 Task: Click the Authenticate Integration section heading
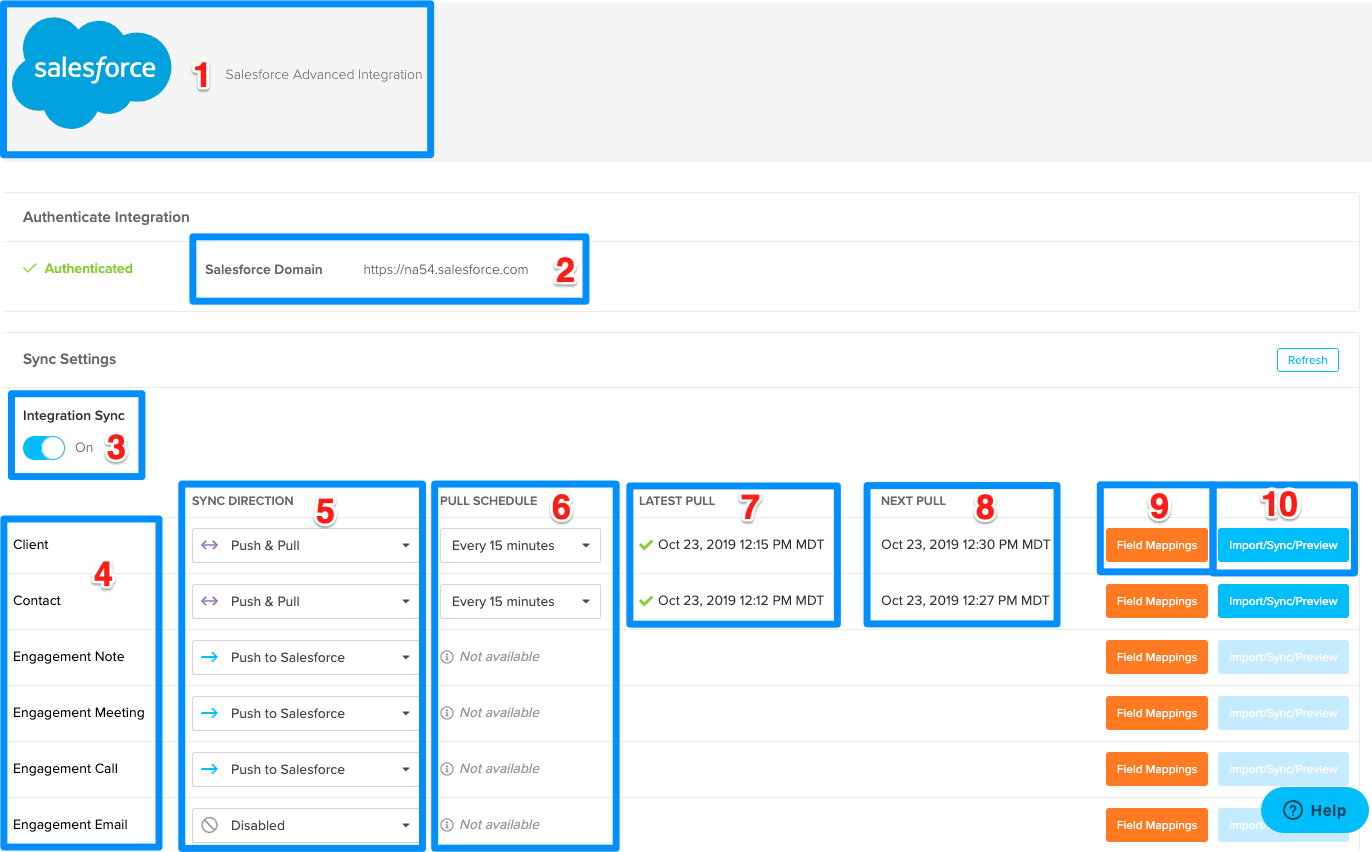click(x=106, y=217)
